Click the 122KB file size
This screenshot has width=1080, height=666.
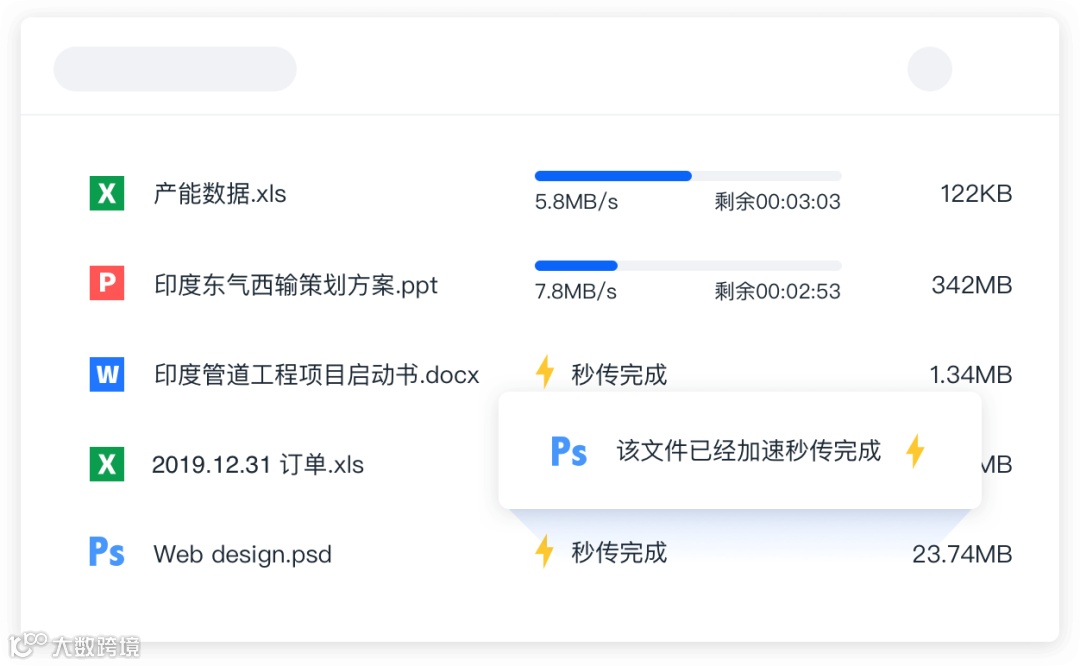[976, 194]
